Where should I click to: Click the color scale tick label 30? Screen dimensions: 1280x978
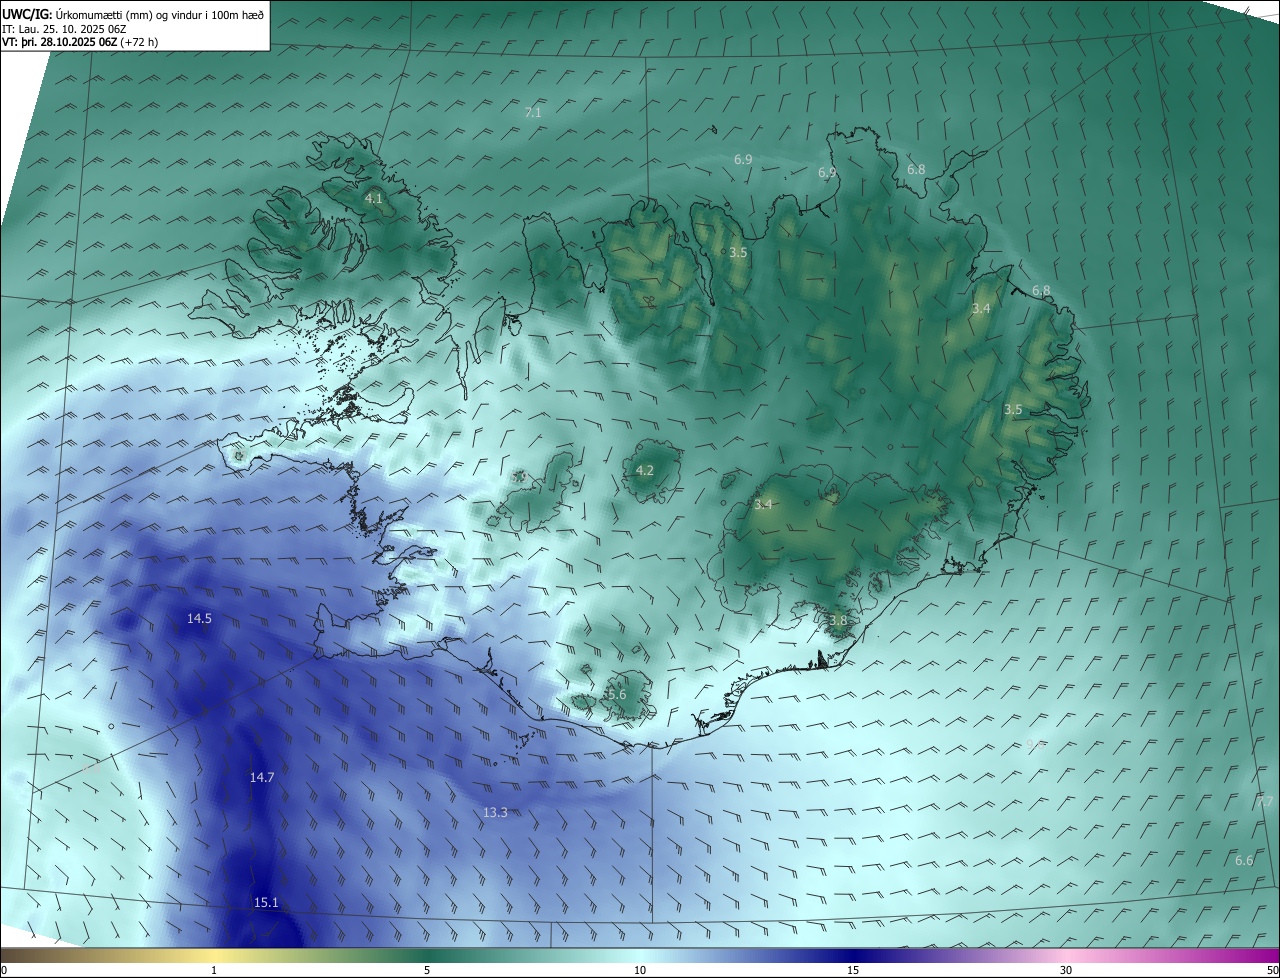(1066, 971)
